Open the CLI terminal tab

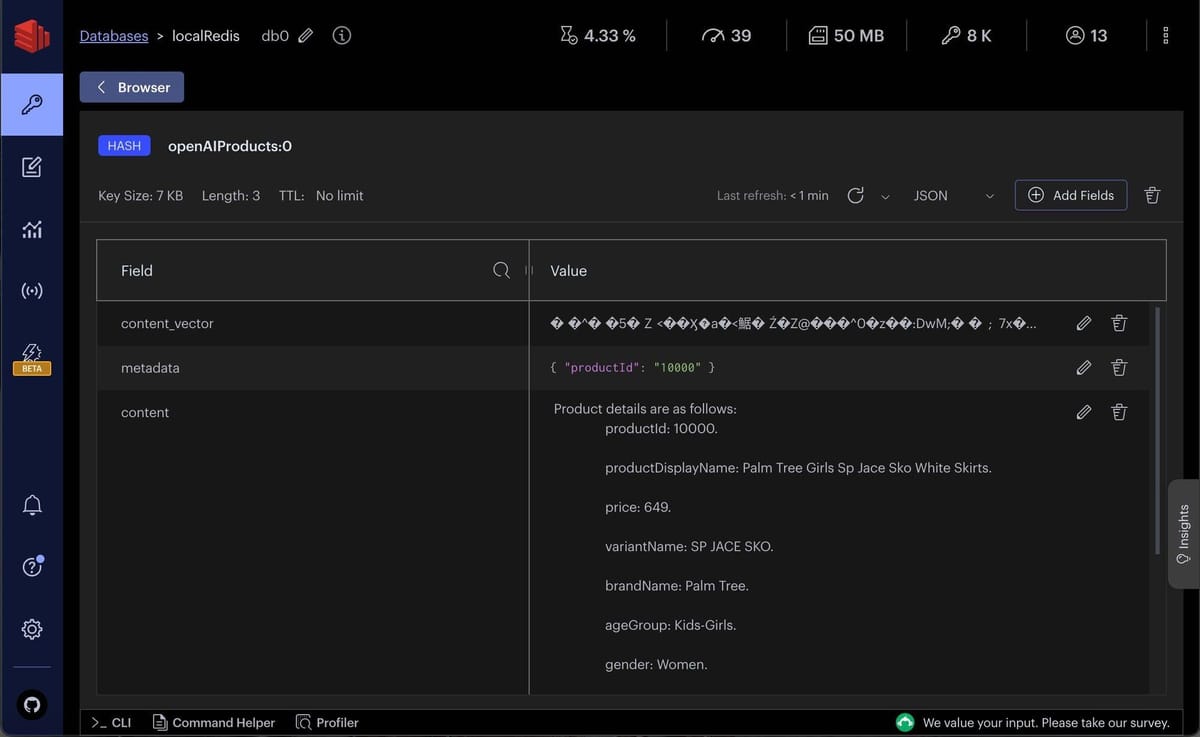(x=110, y=722)
